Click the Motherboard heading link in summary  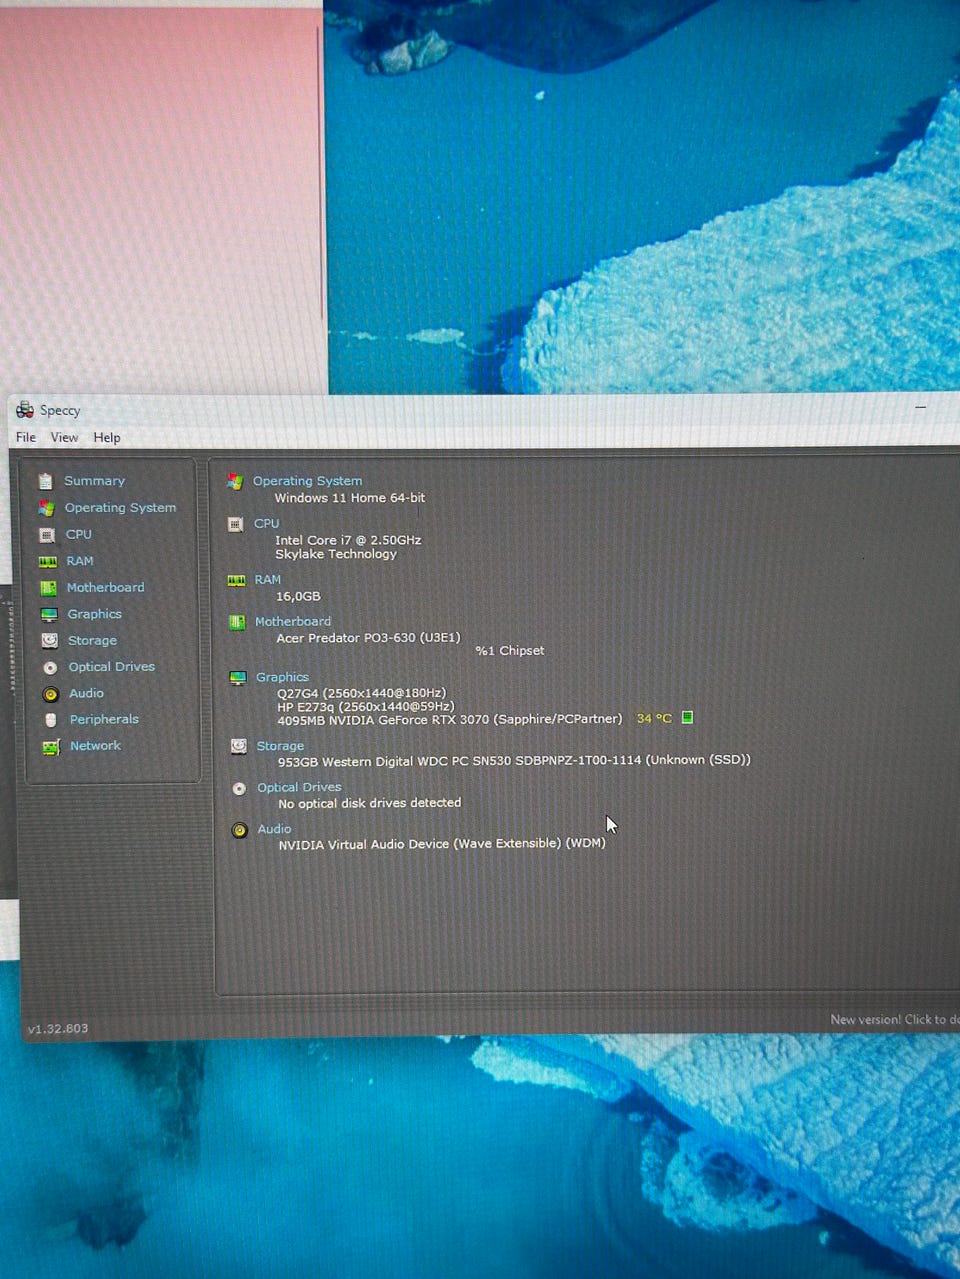(x=293, y=621)
